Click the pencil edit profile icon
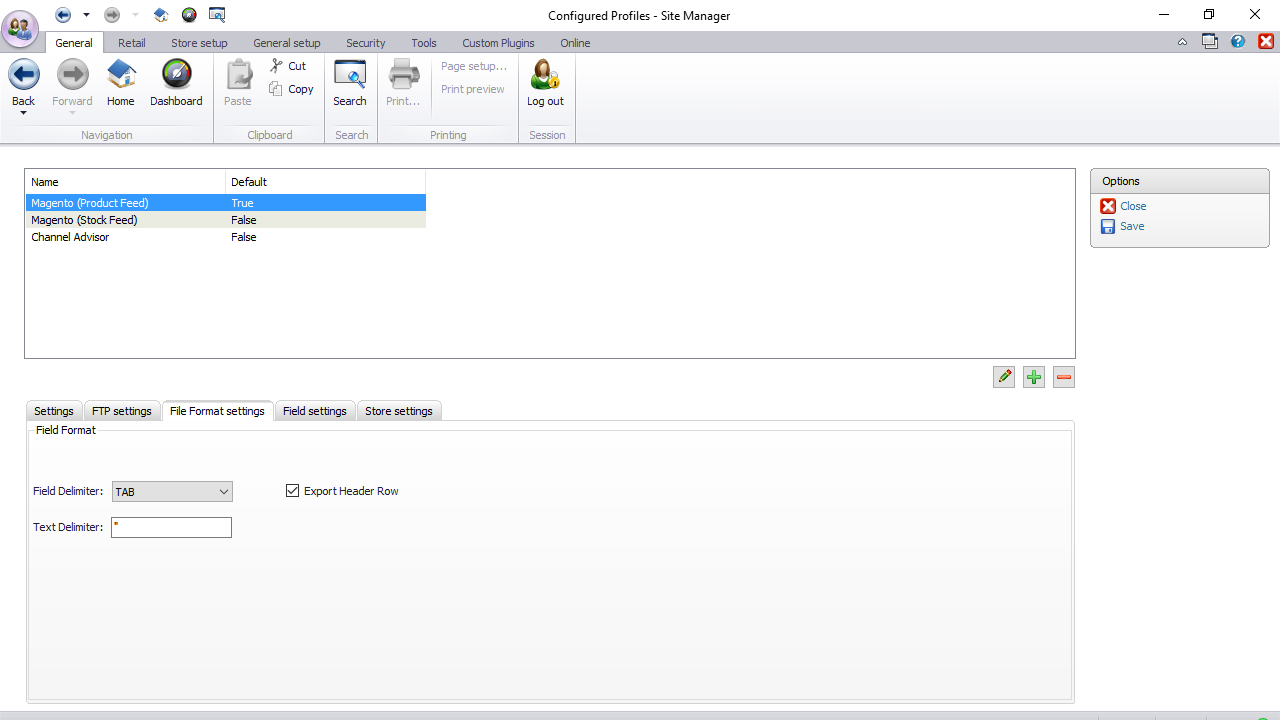Image resolution: width=1280 pixels, height=720 pixels. [x=1004, y=377]
